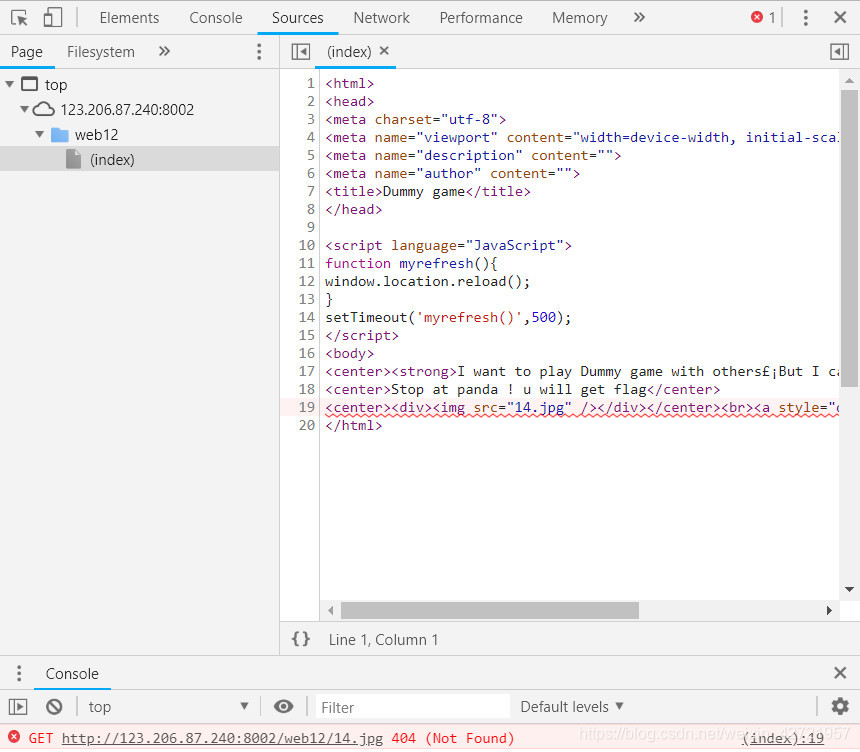This screenshot has width=860, height=752.
Task: Click the red error icon in console message
Action: click(14, 737)
